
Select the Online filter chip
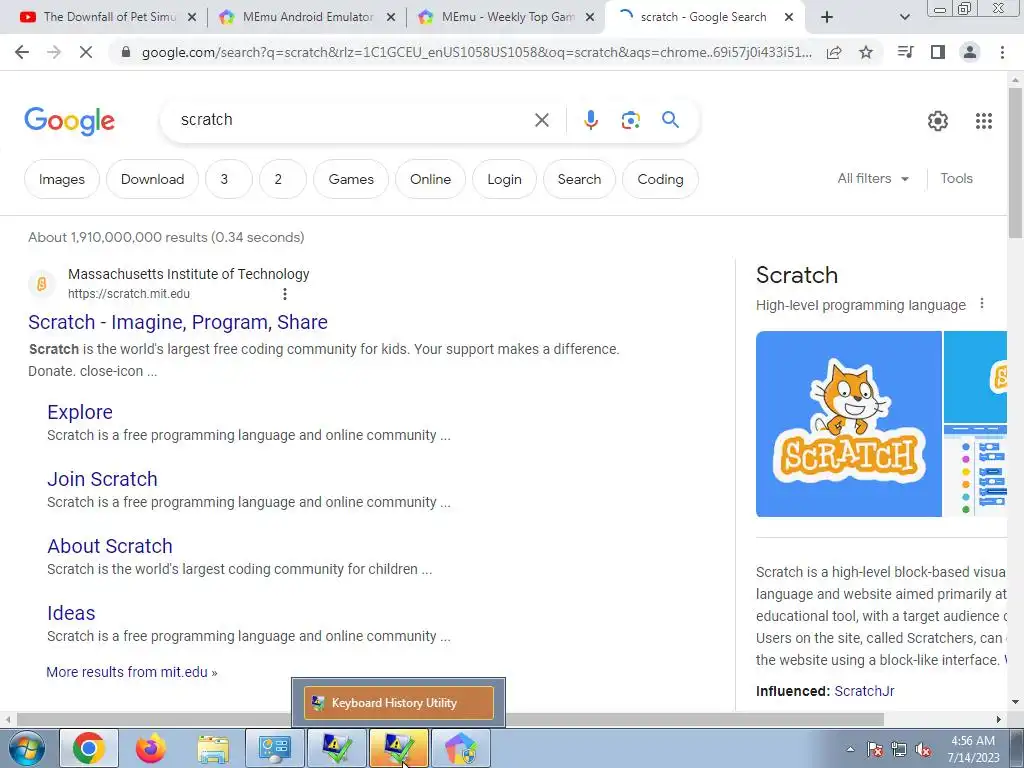430,179
